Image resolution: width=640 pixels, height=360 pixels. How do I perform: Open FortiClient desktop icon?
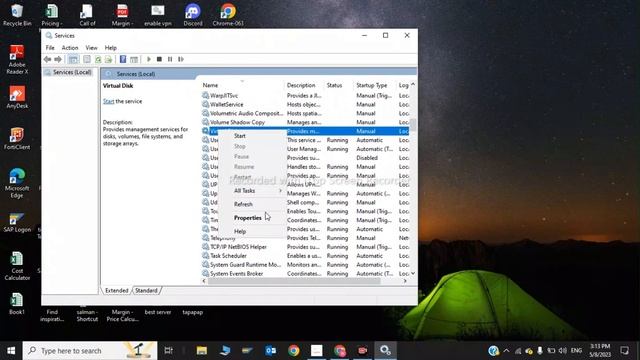(x=17, y=139)
